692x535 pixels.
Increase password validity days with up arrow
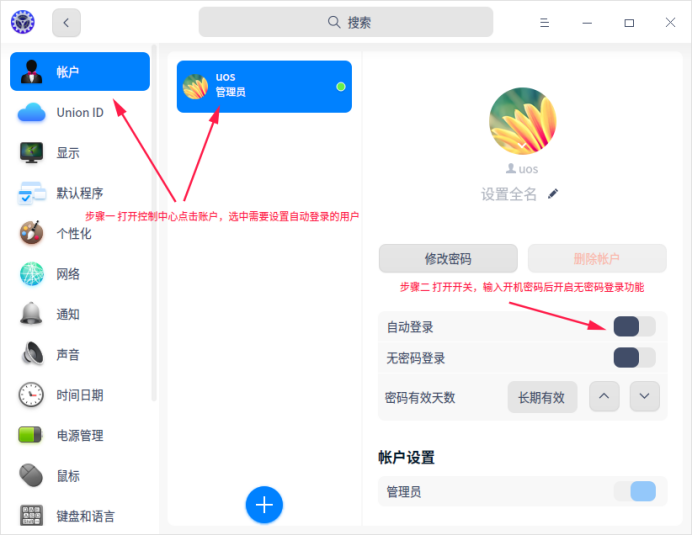click(604, 396)
